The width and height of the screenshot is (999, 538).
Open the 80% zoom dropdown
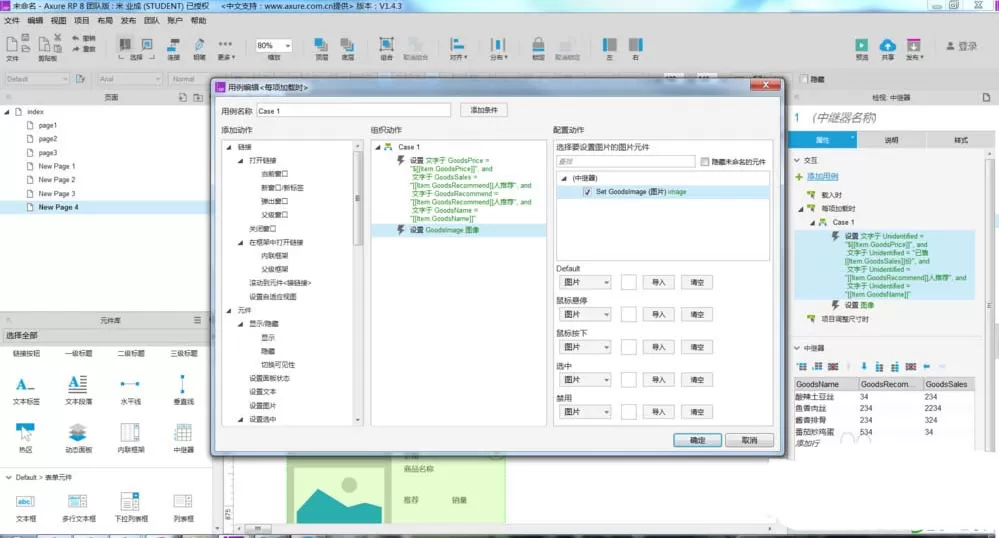coord(274,45)
